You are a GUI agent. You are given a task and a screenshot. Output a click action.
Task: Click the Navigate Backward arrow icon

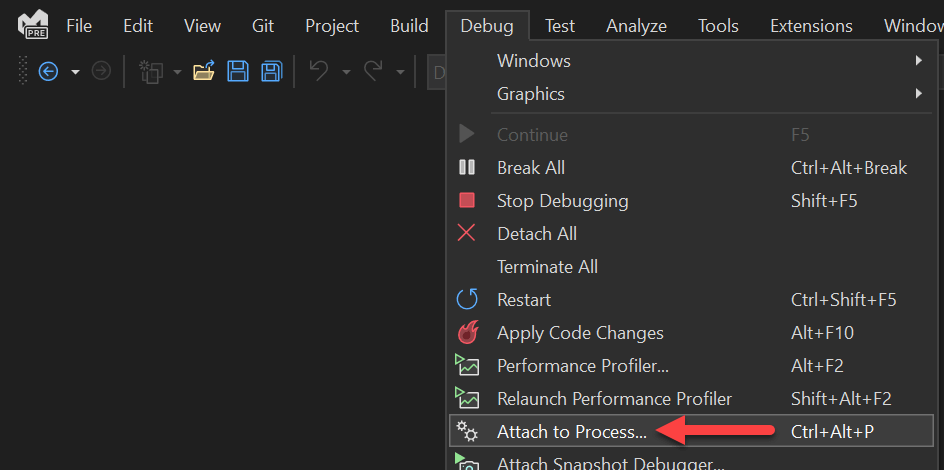coord(48,71)
